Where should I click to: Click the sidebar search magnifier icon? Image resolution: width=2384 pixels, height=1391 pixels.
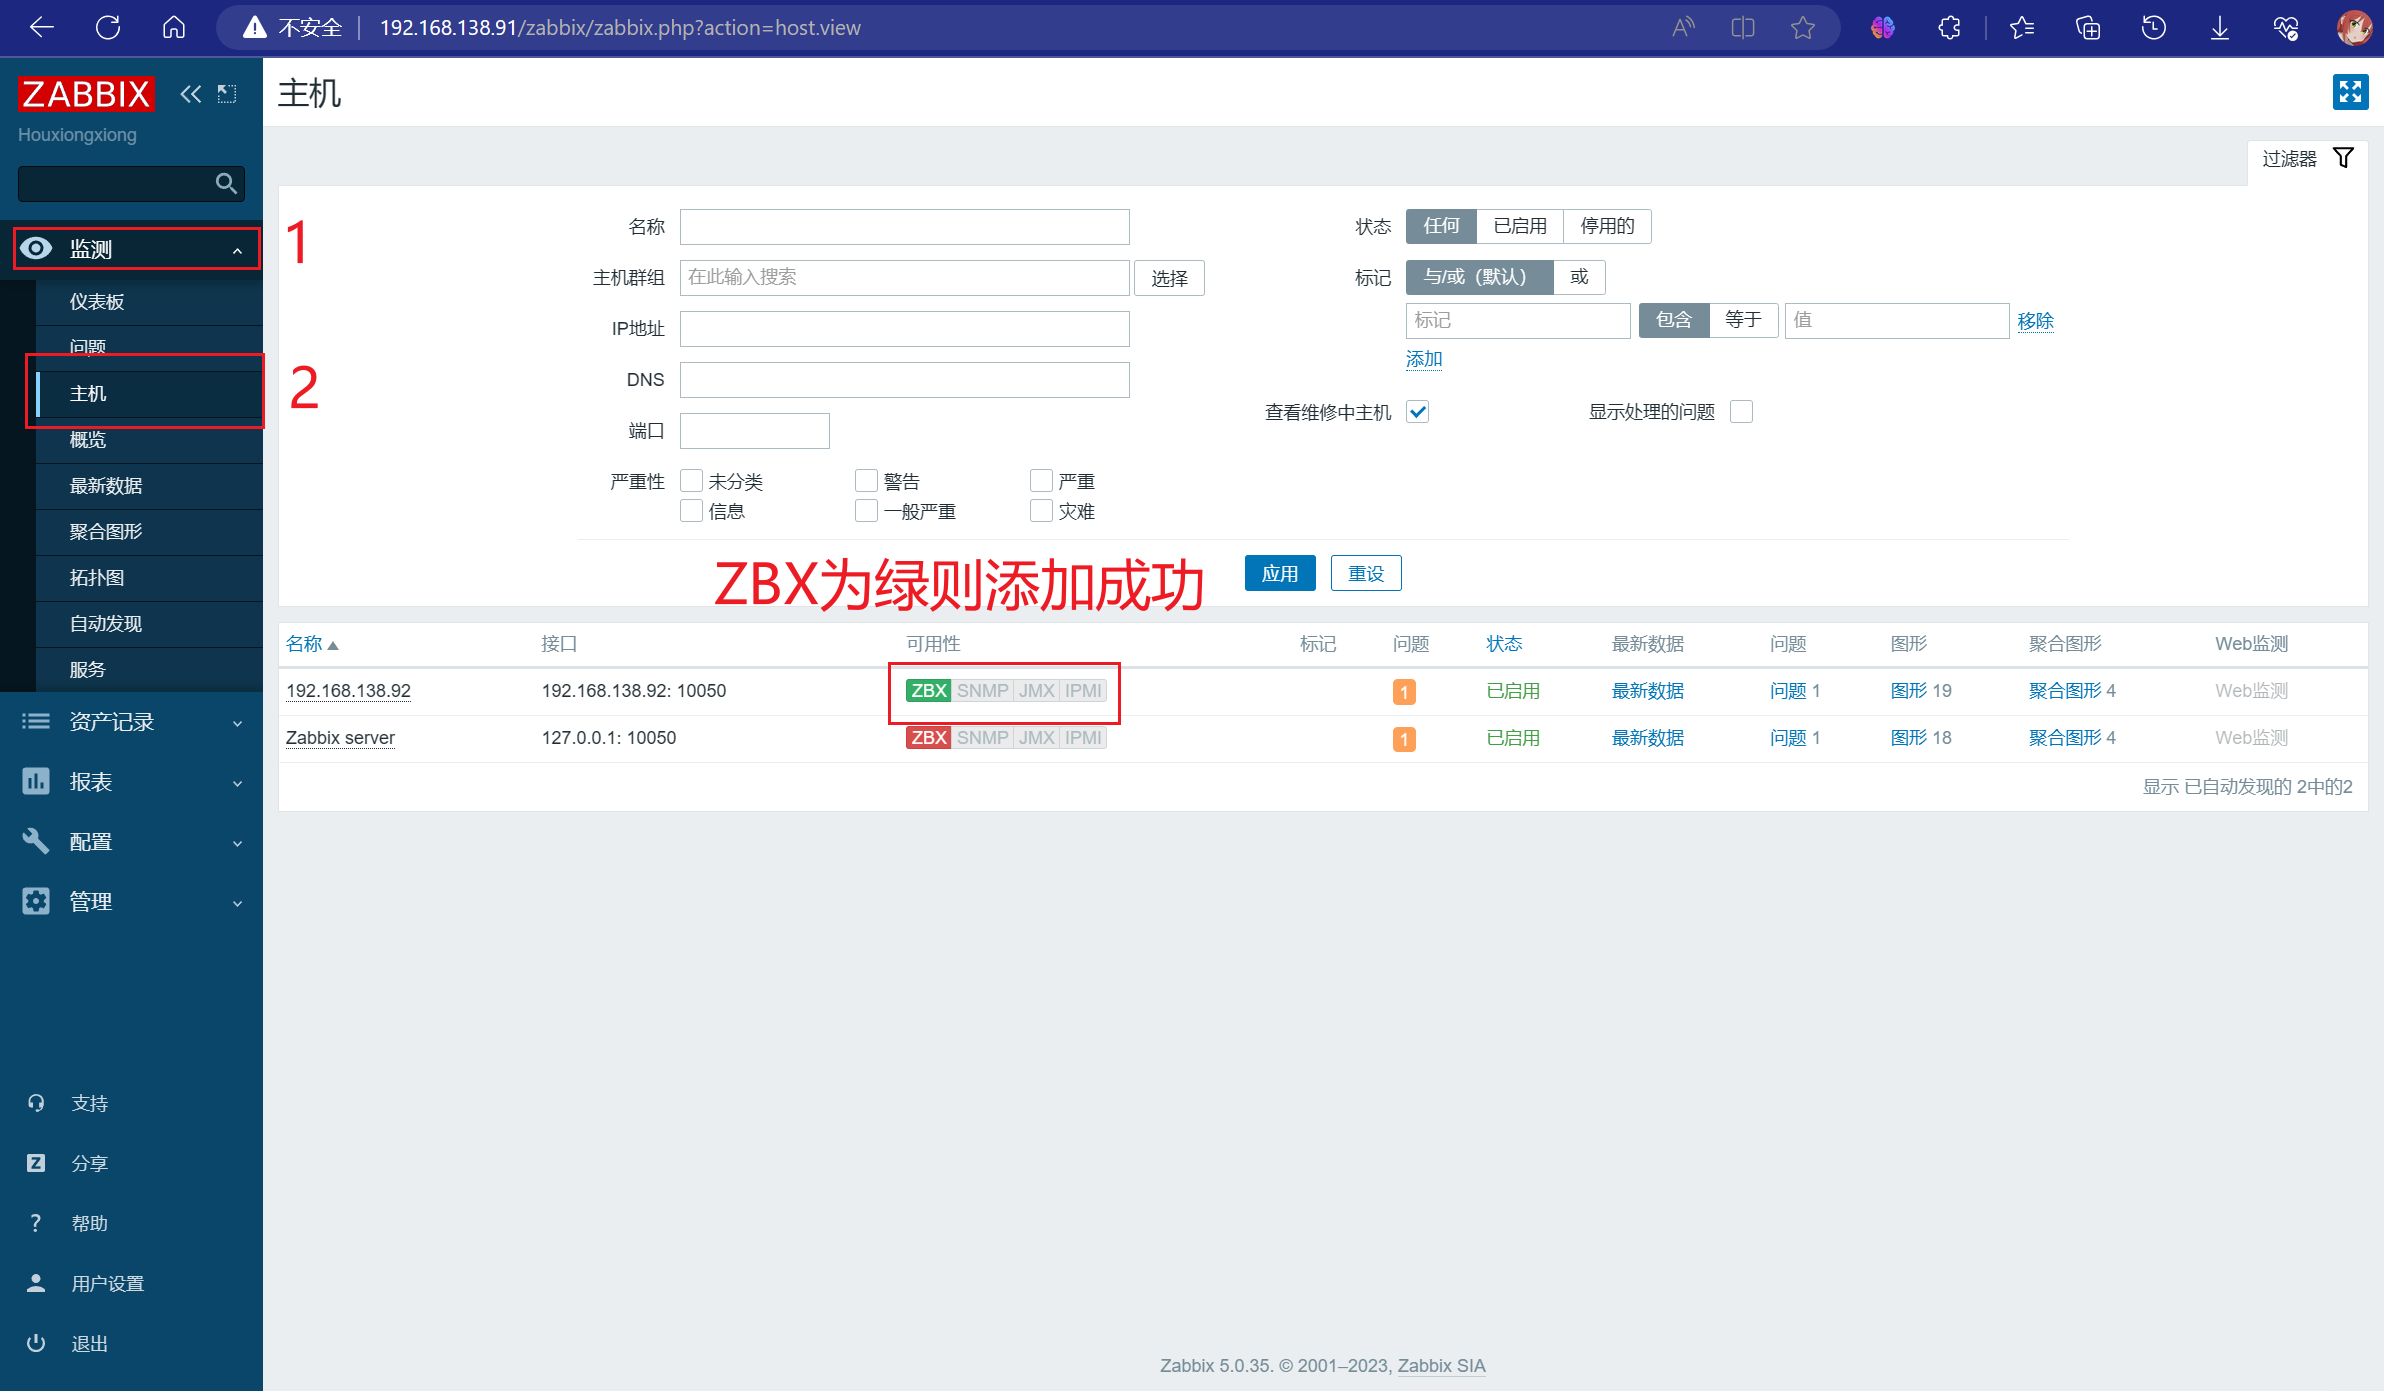226,184
